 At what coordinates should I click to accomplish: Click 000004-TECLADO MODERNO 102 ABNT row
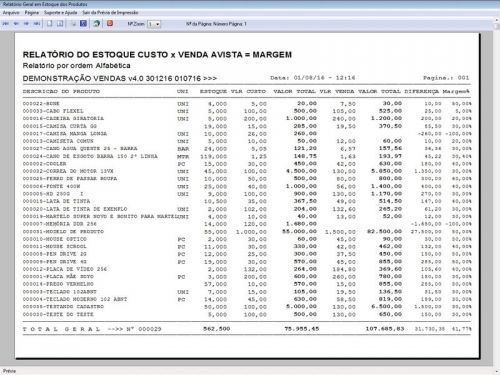coord(247,299)
